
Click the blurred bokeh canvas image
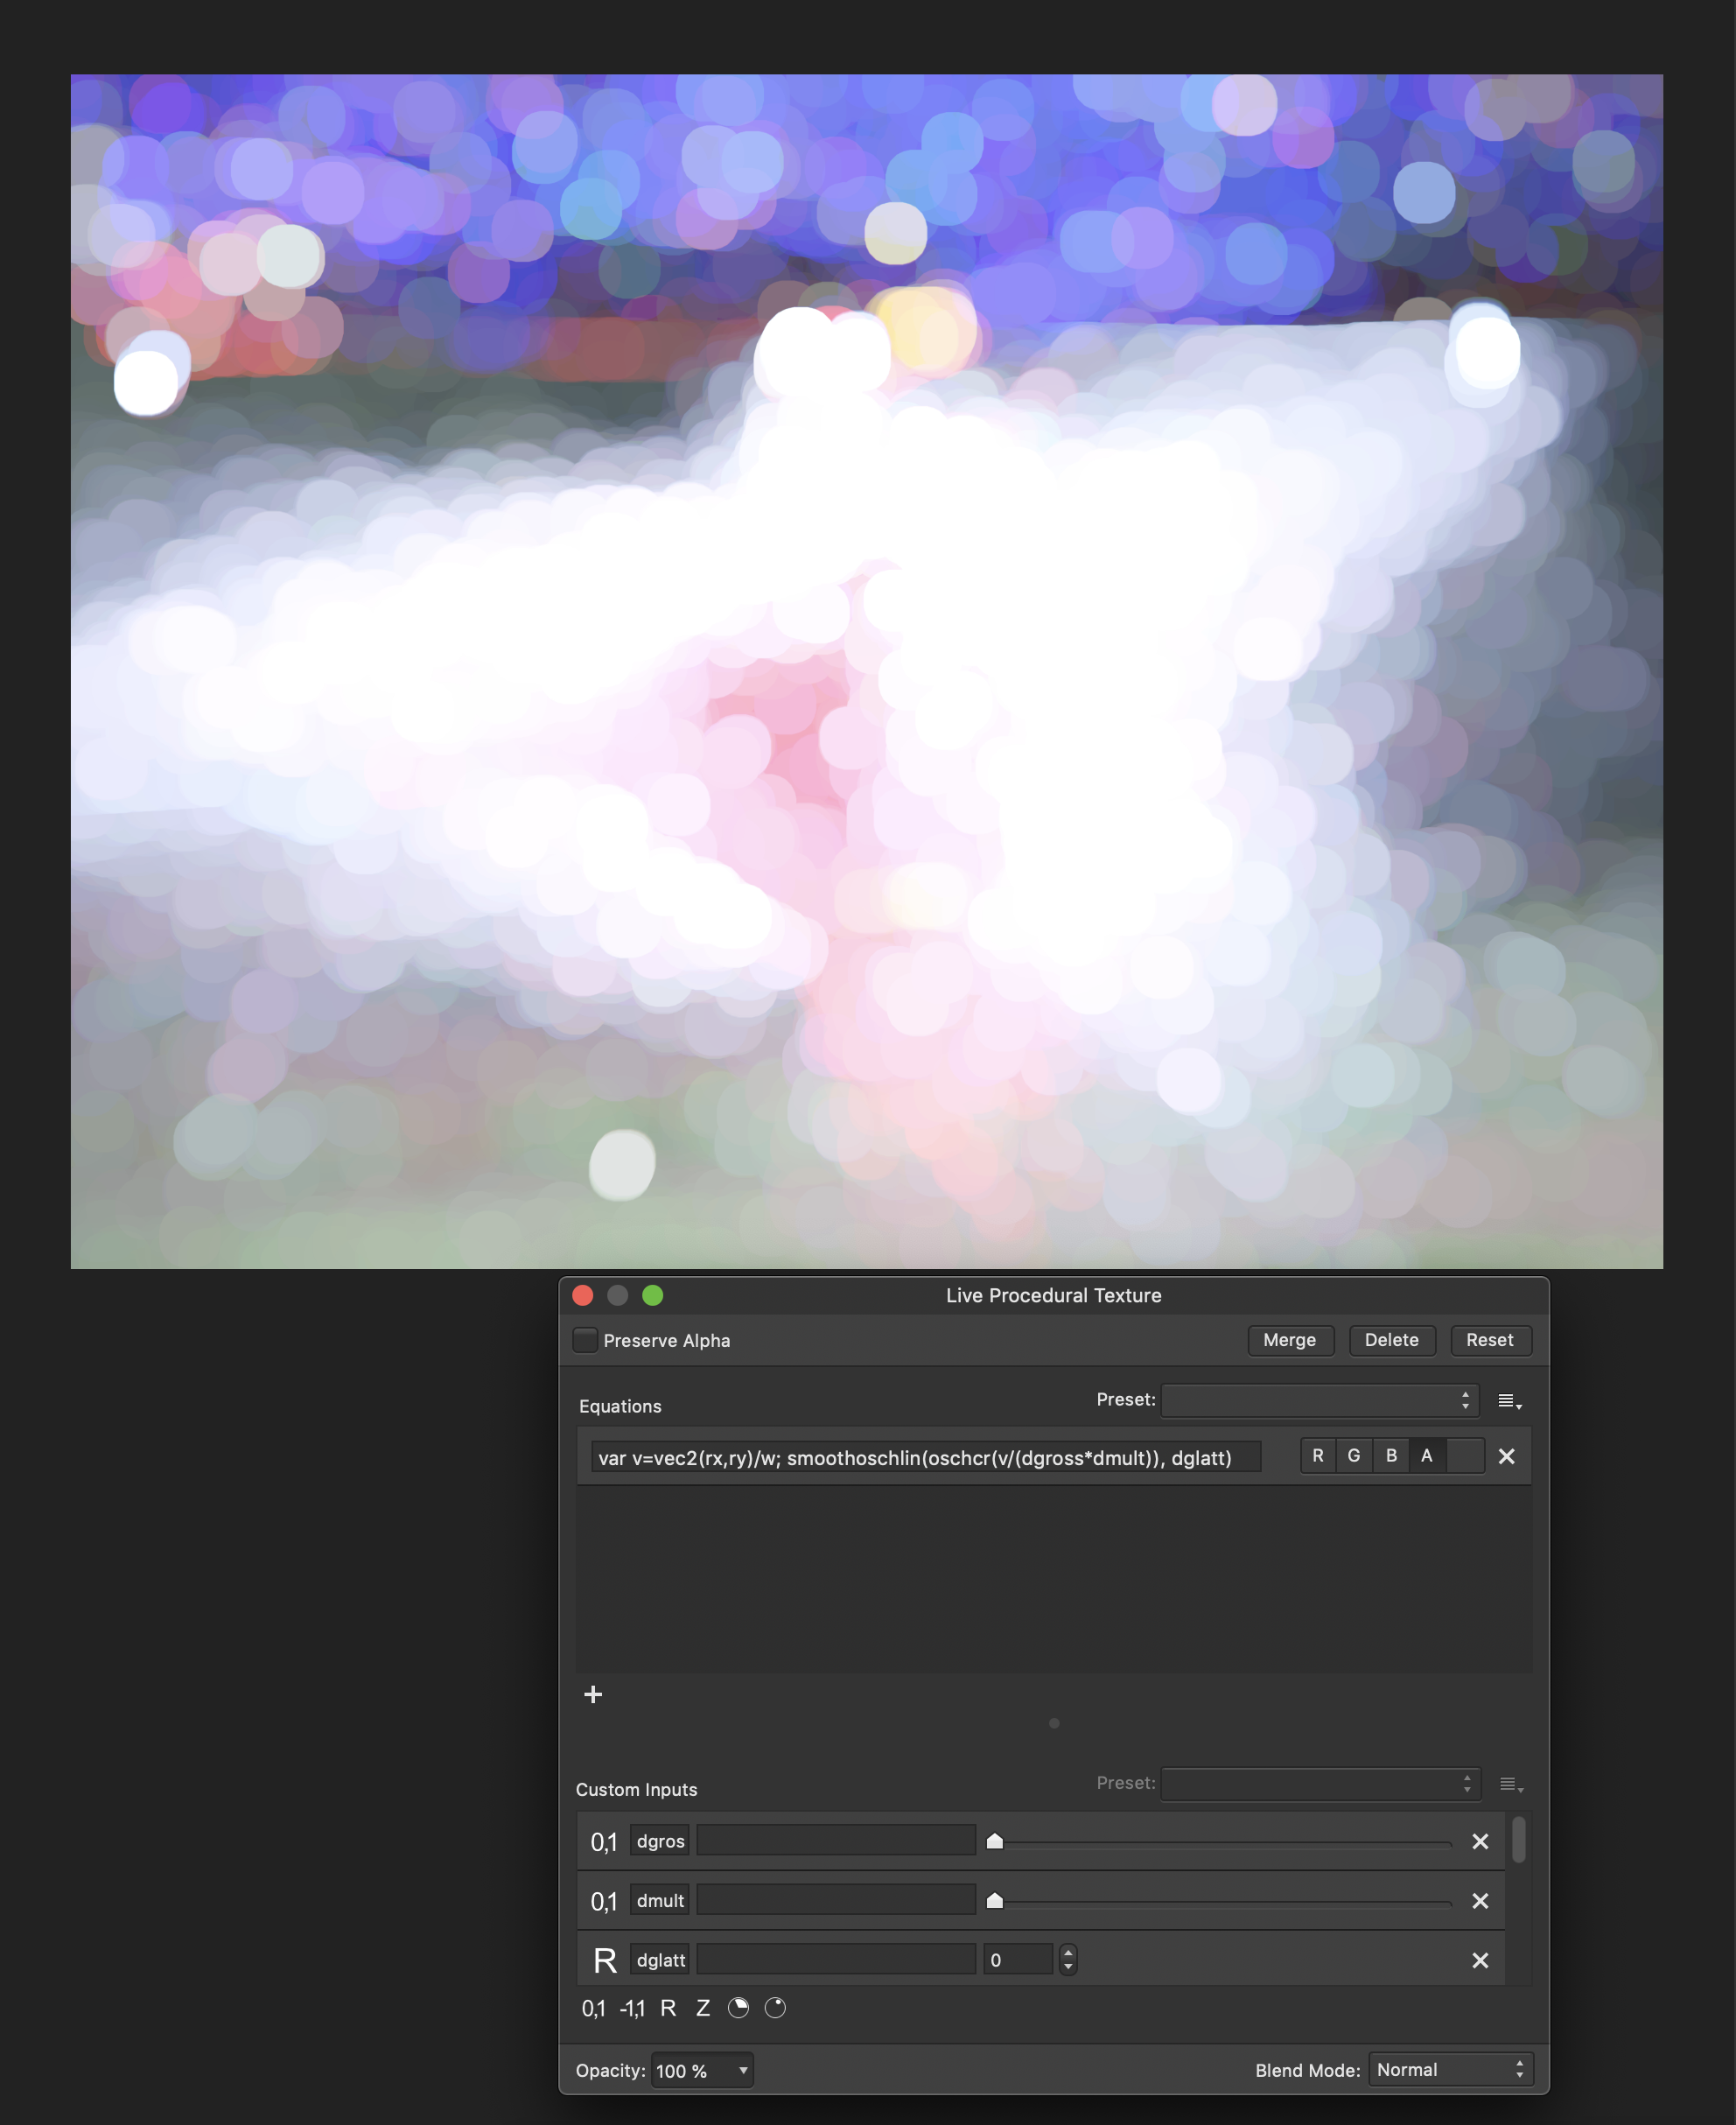866,671
